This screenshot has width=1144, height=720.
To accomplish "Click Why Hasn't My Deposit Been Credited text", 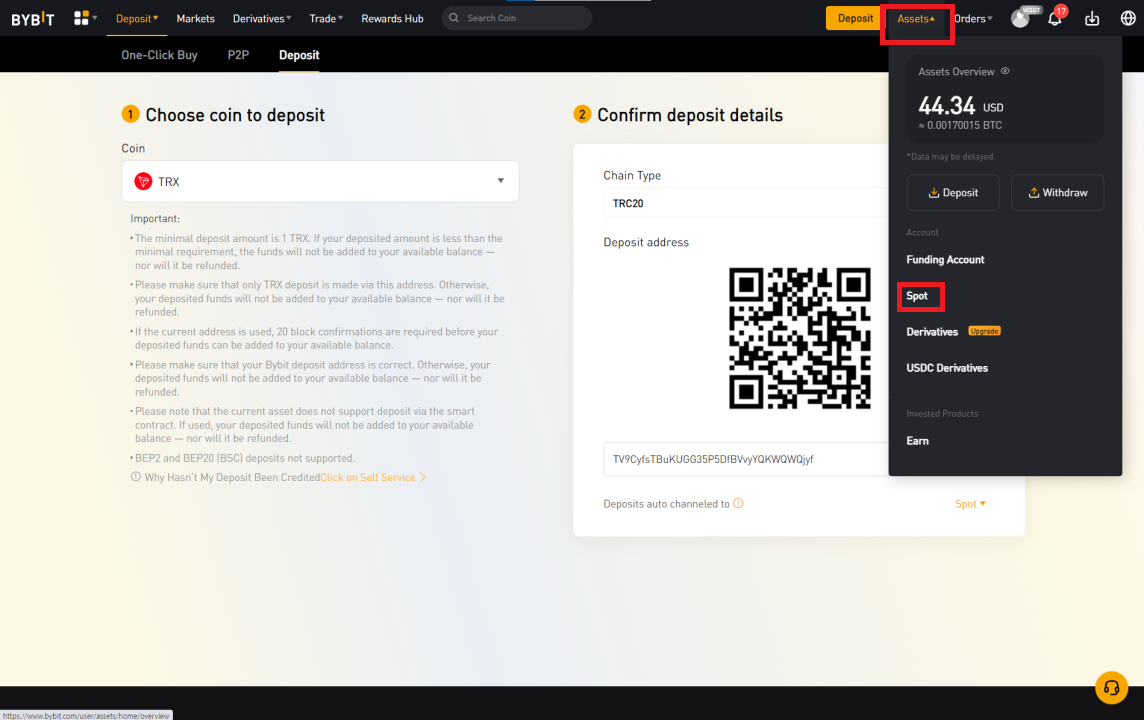I will click(232, 477).
